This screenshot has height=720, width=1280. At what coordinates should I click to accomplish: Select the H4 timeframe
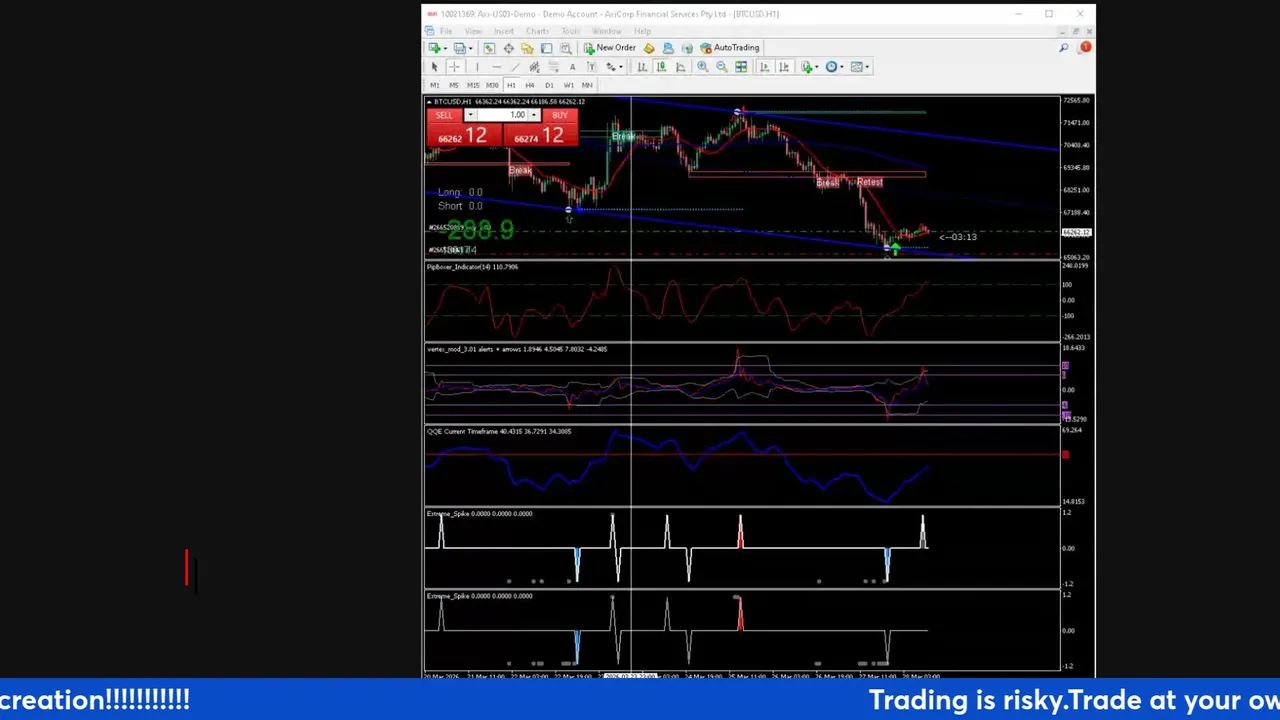click(x=530, y=85)
